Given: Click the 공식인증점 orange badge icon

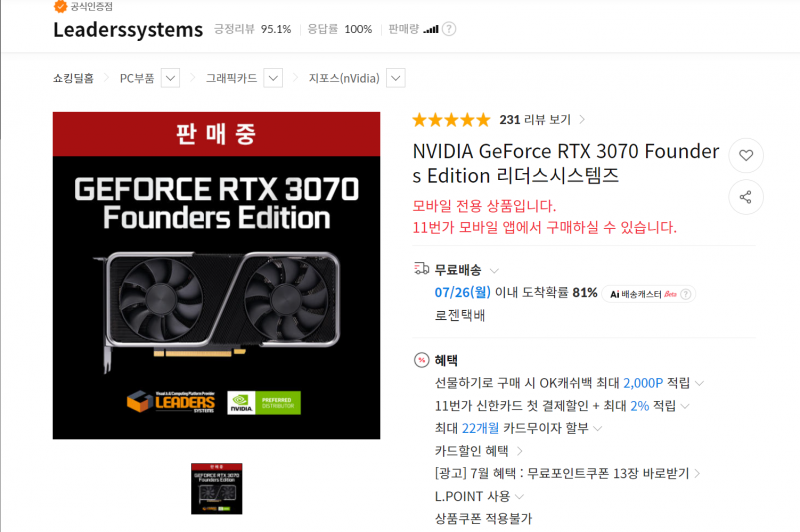Looking at the screenshot, I should click(60, 6).
